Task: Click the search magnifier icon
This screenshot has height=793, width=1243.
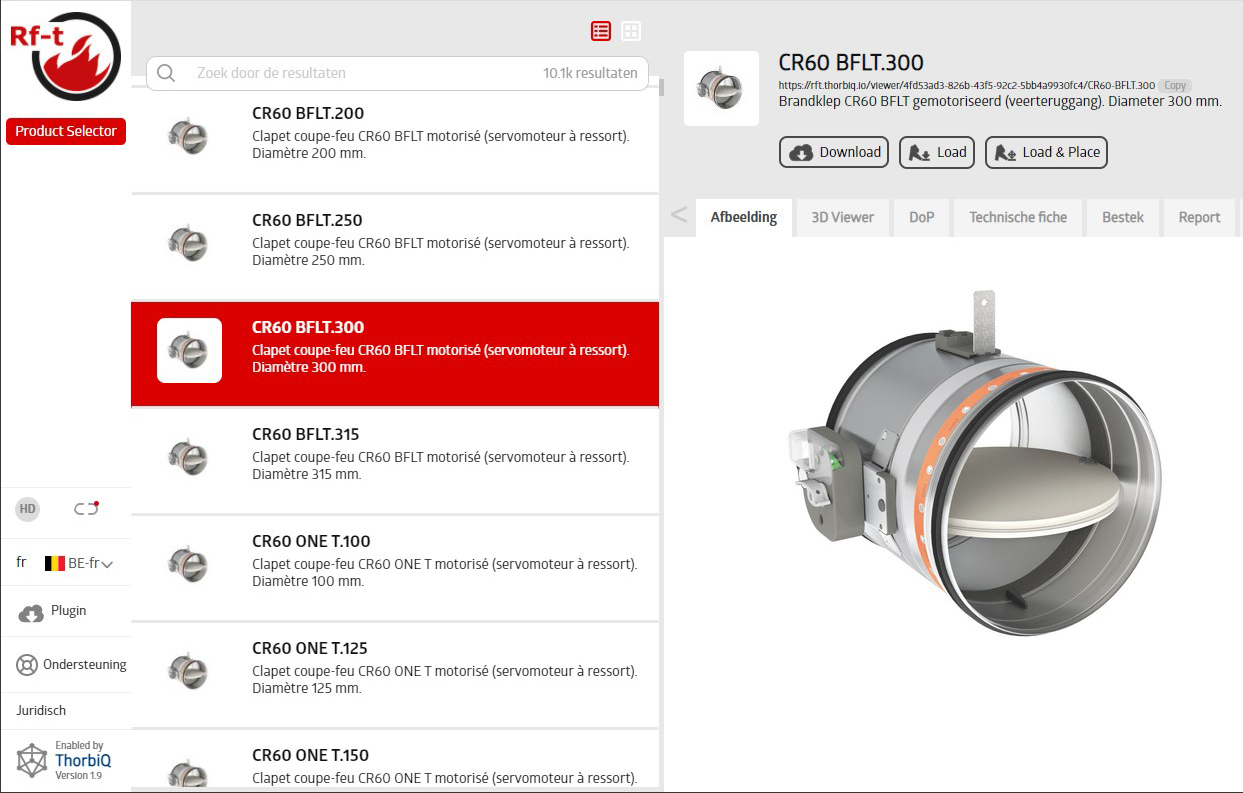Action: click(x=166, y=73)
